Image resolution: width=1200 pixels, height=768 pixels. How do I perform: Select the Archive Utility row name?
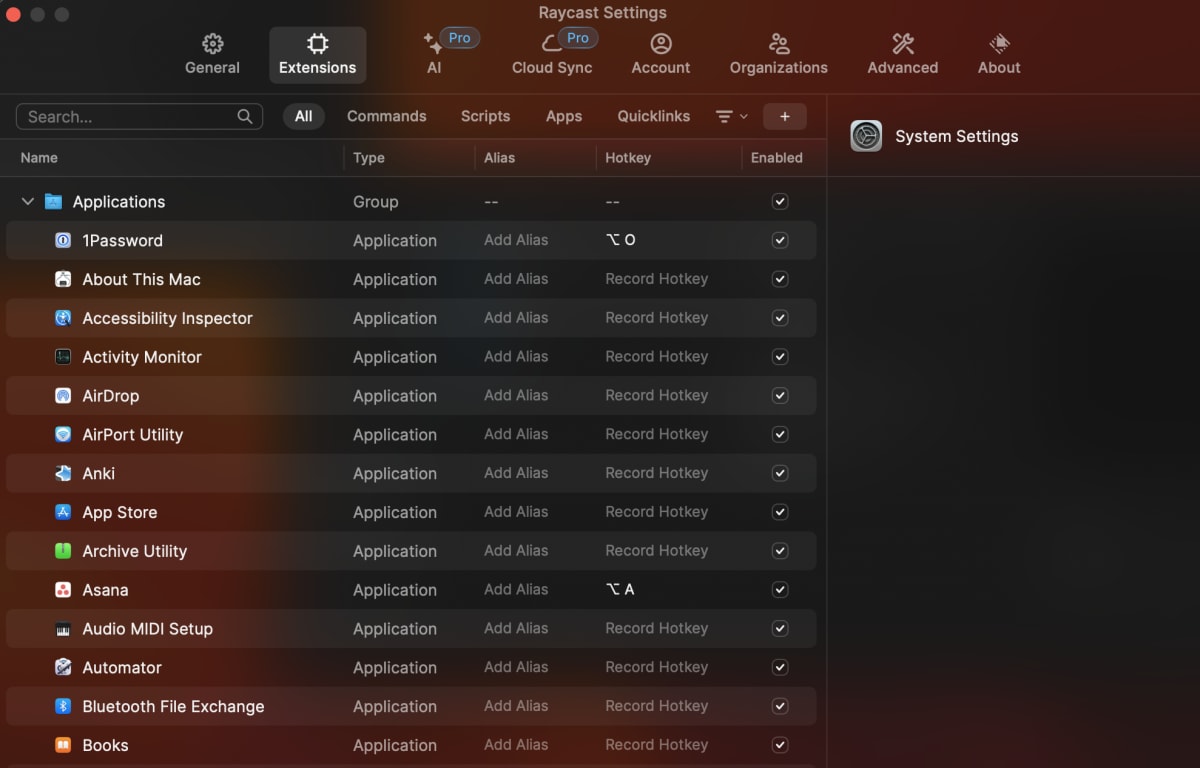click(x=134, y=551)
